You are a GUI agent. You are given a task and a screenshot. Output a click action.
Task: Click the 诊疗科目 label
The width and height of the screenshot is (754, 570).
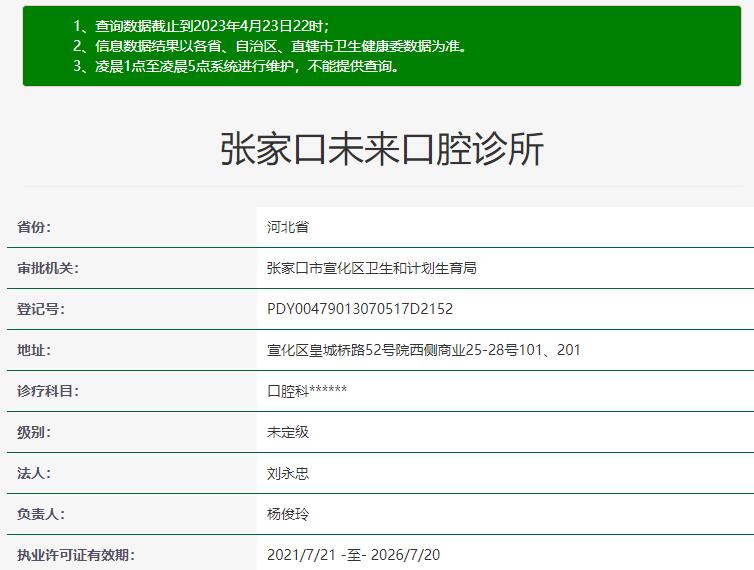pos(48,391)
